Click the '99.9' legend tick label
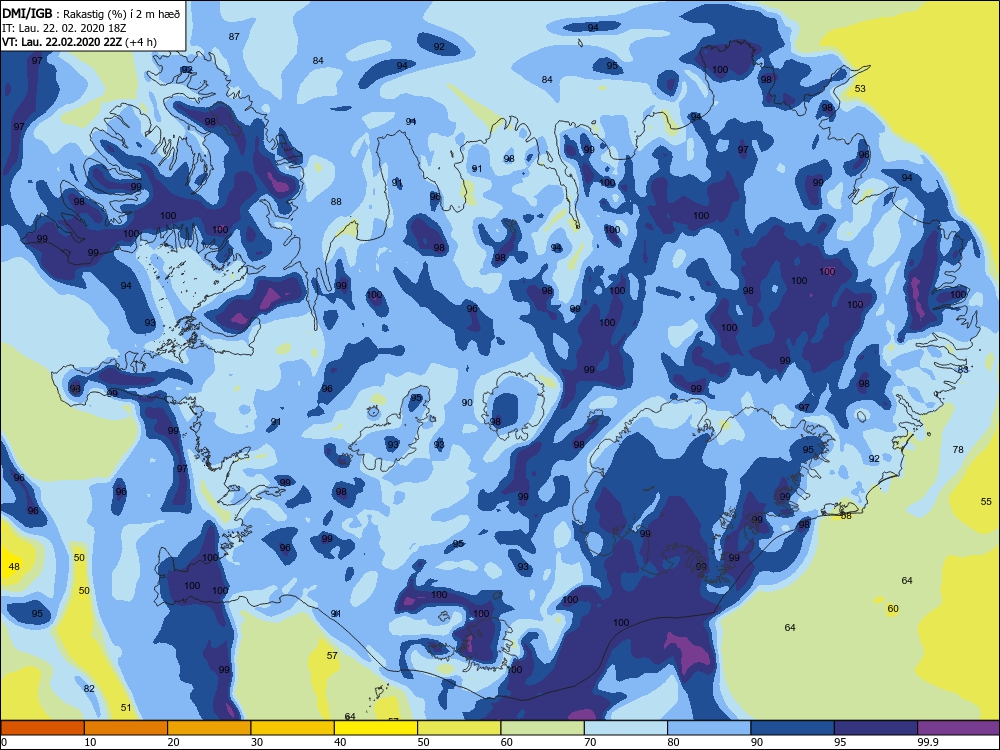 pyautogui.click(x=927, y=742)
